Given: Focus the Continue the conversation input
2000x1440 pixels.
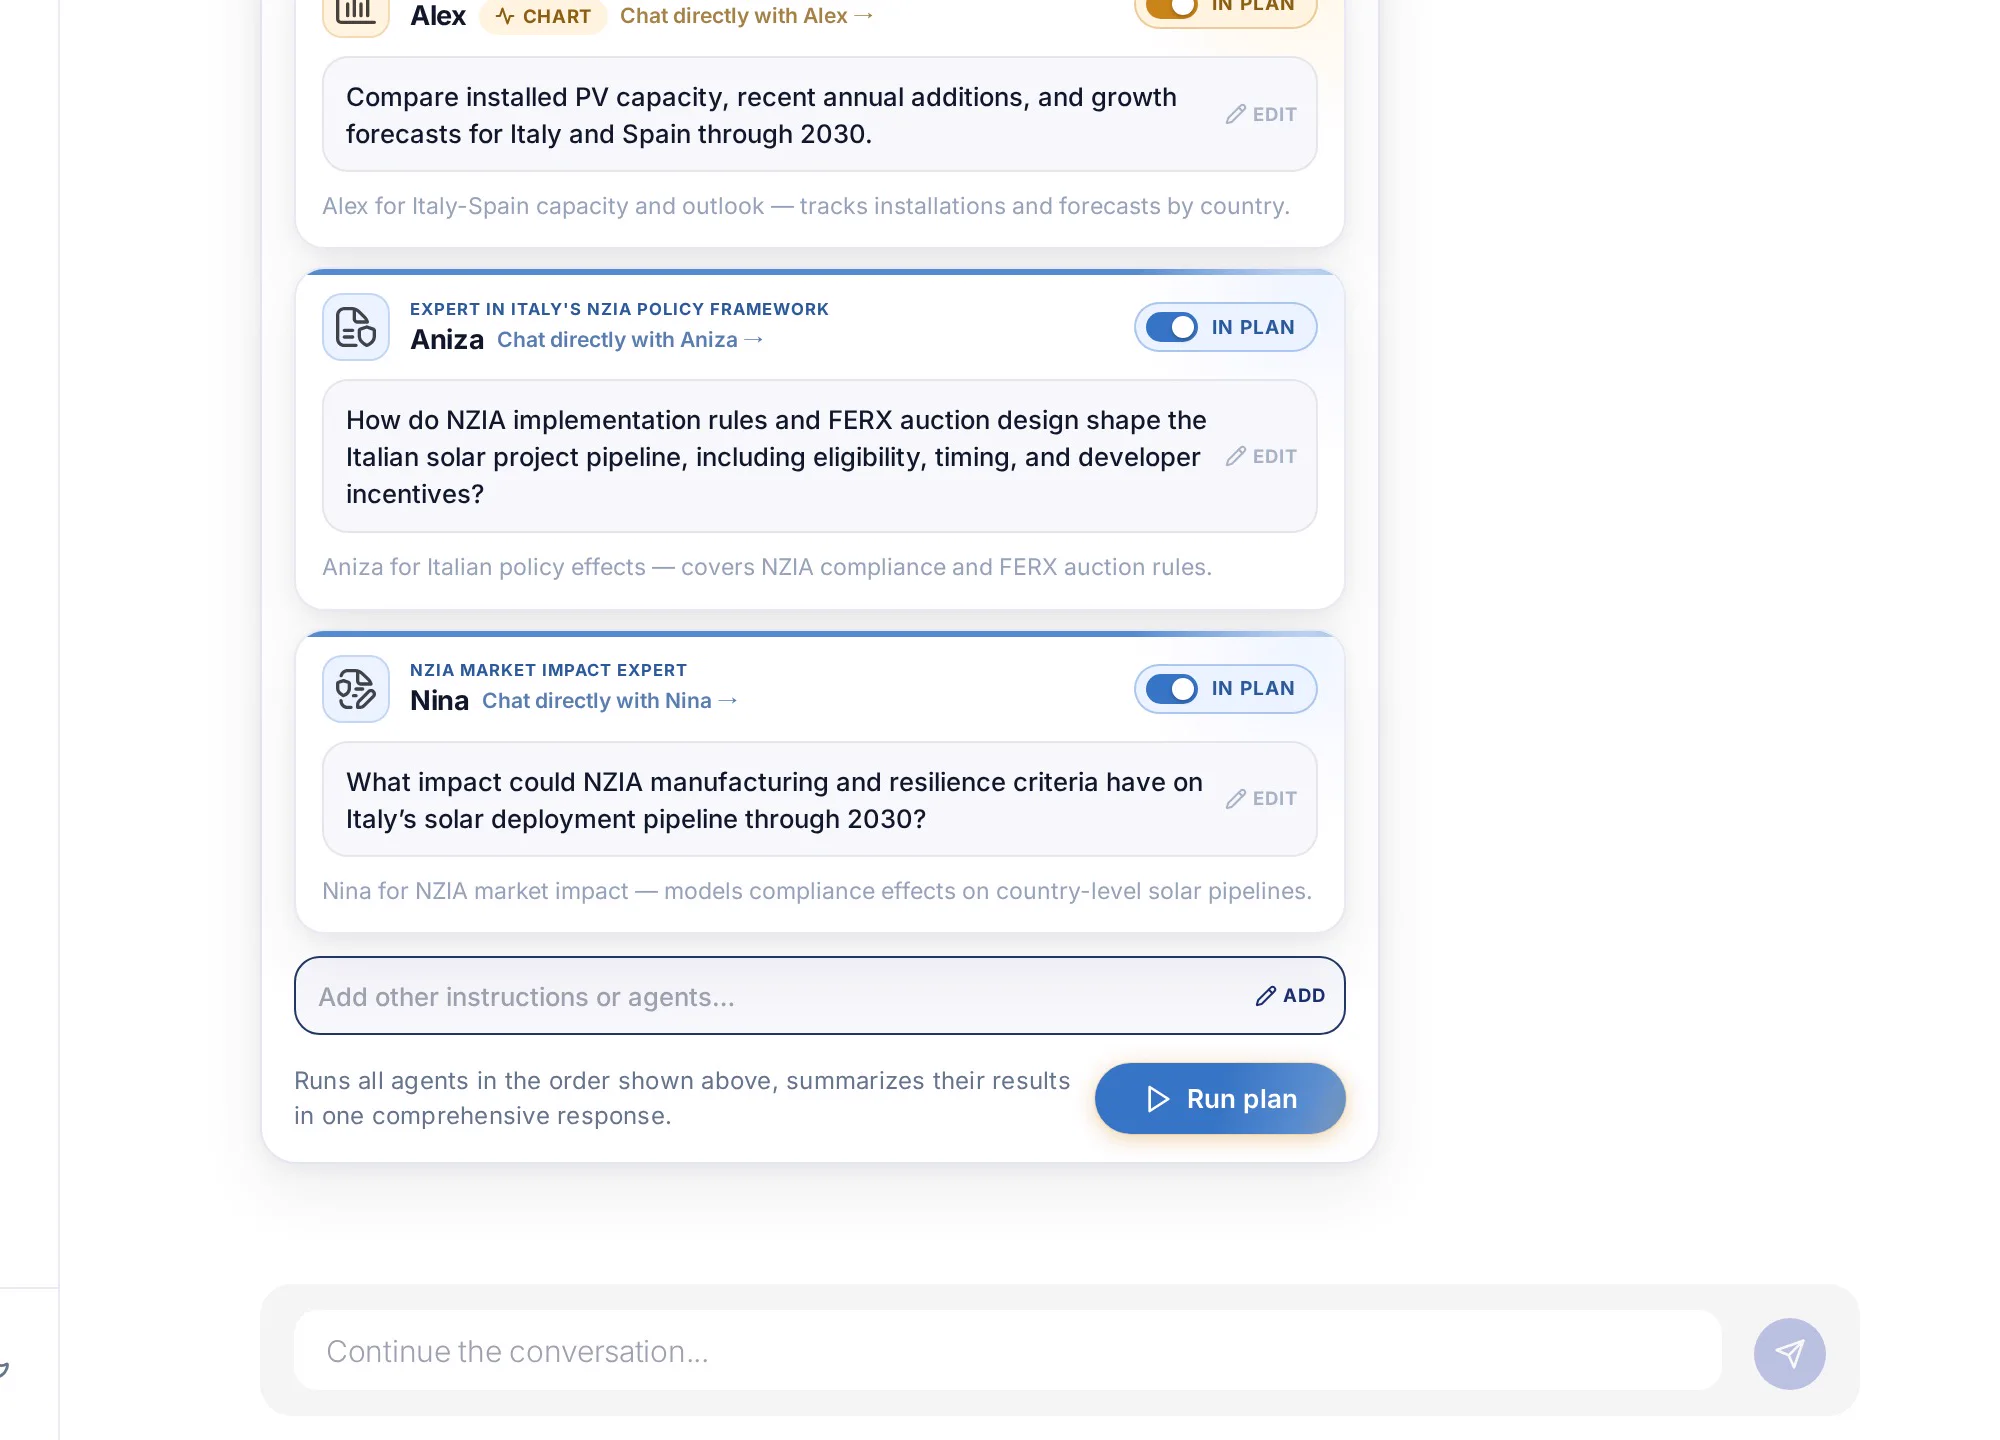Looking at the screenshot, I should (x=1008, y=1351).
